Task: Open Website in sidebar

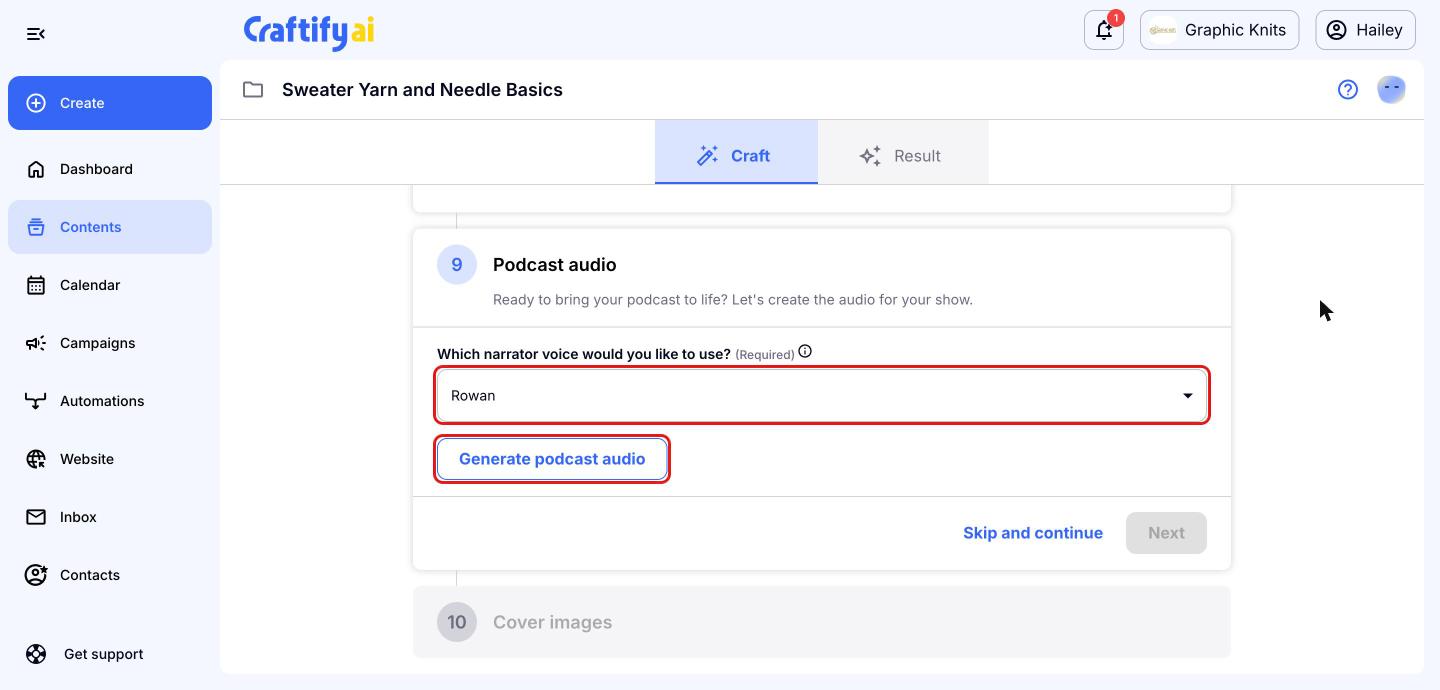Action: click(110, 459)
